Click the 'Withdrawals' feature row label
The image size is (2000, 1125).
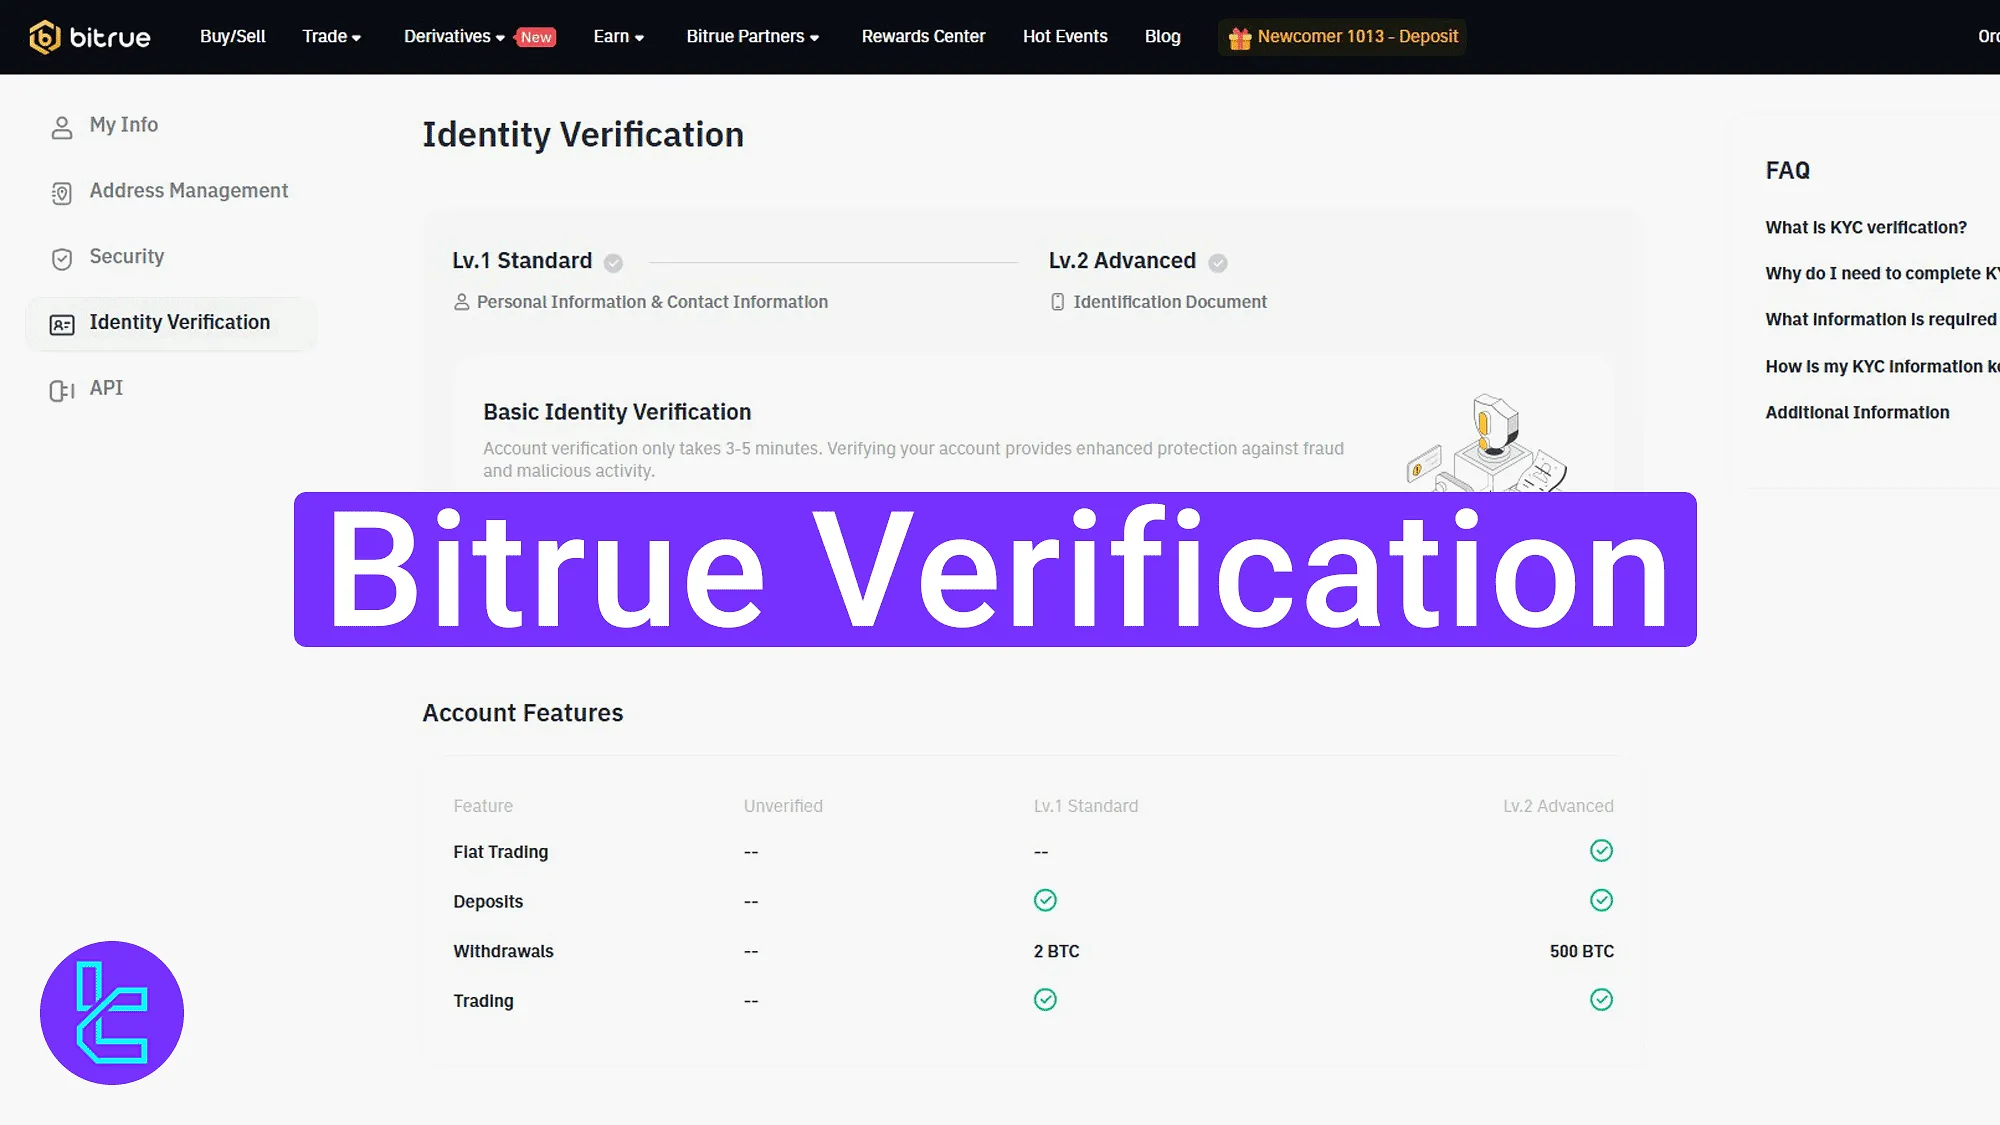tap(503, 952)
